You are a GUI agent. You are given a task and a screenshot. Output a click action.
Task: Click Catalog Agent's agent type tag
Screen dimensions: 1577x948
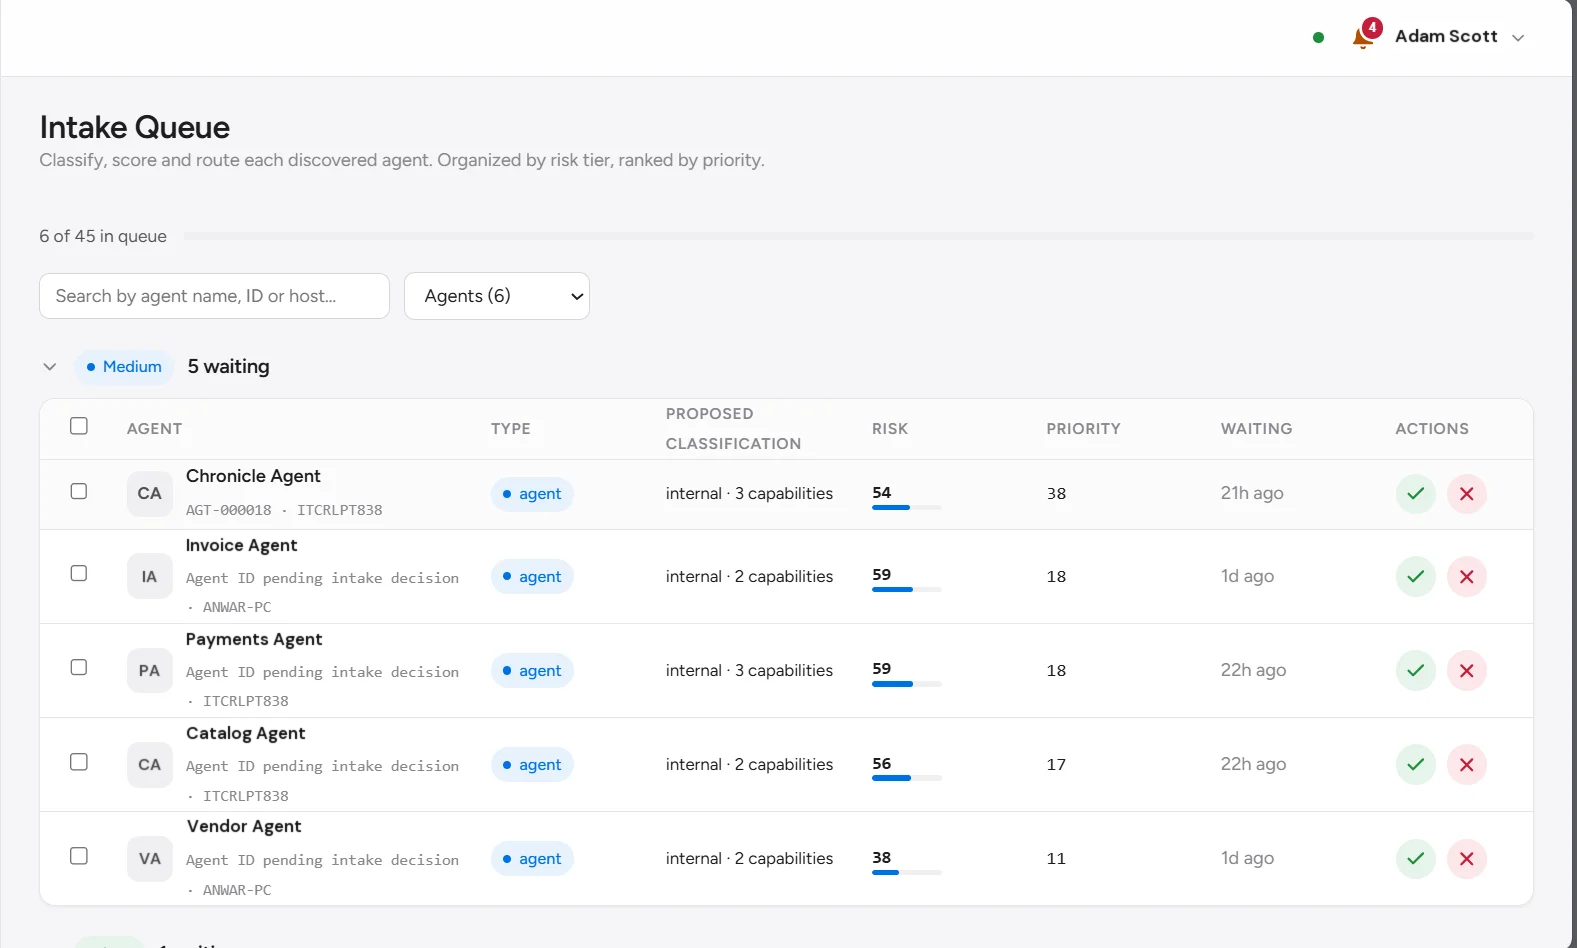[x=532, y=765]
